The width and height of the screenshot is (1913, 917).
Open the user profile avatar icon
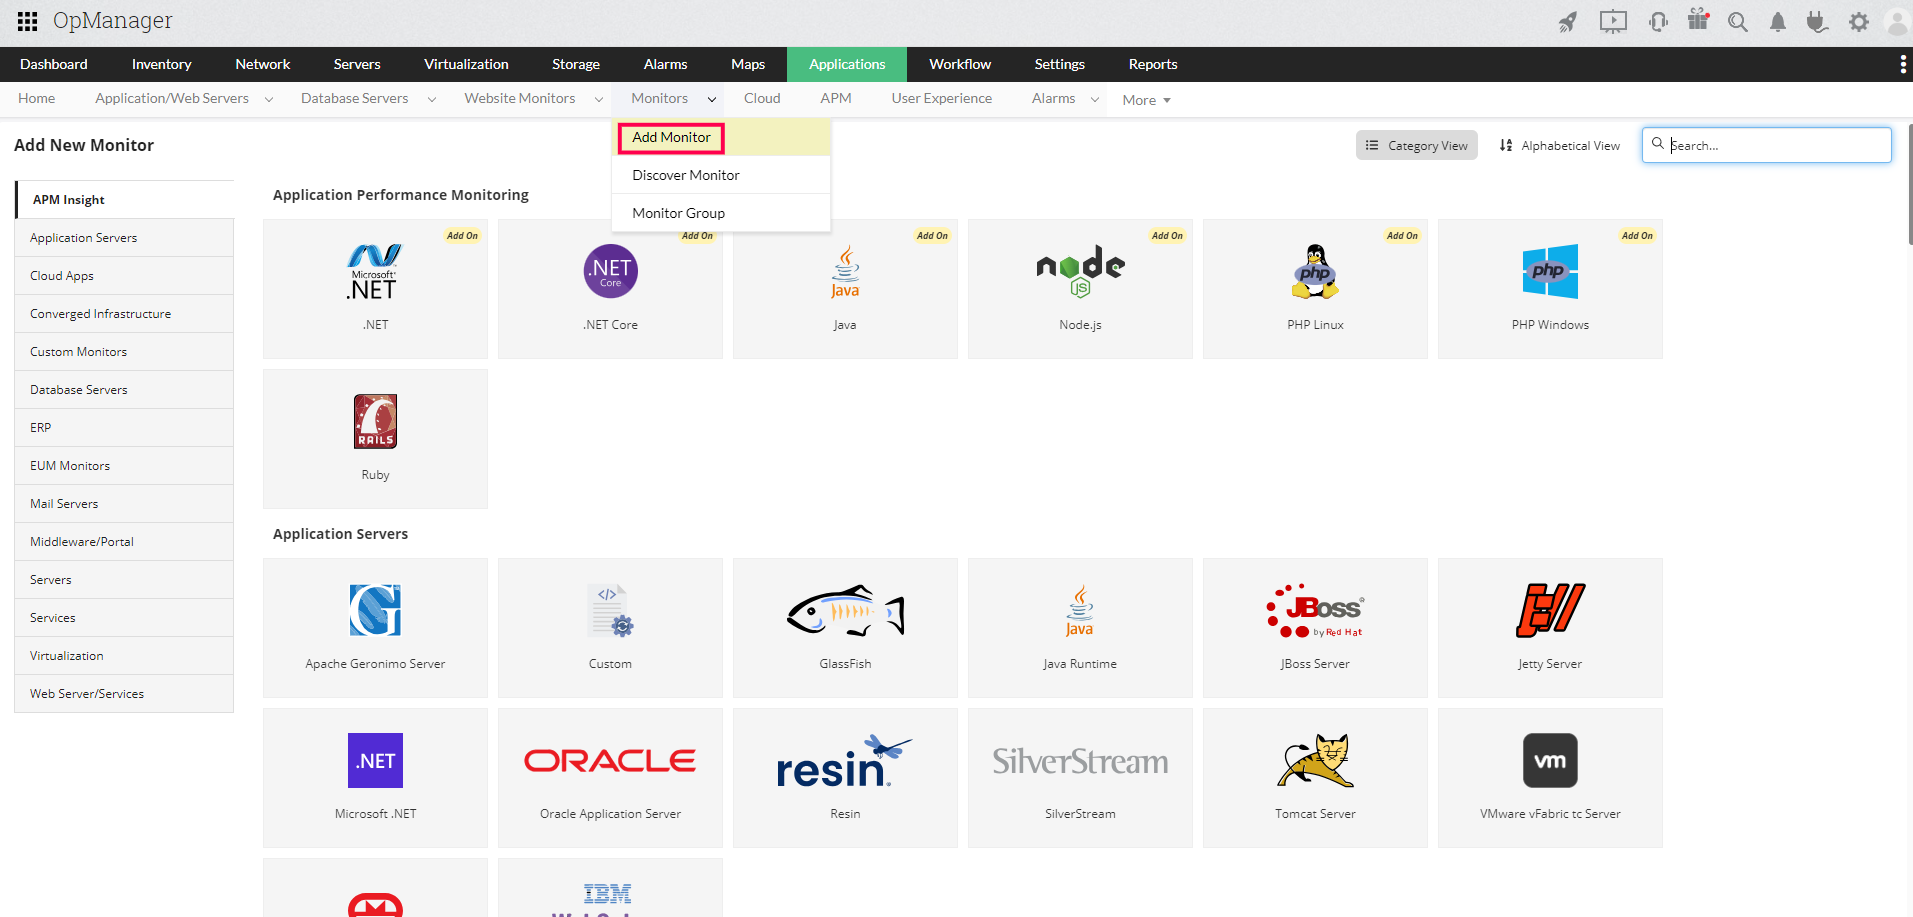coord(1897,21)
